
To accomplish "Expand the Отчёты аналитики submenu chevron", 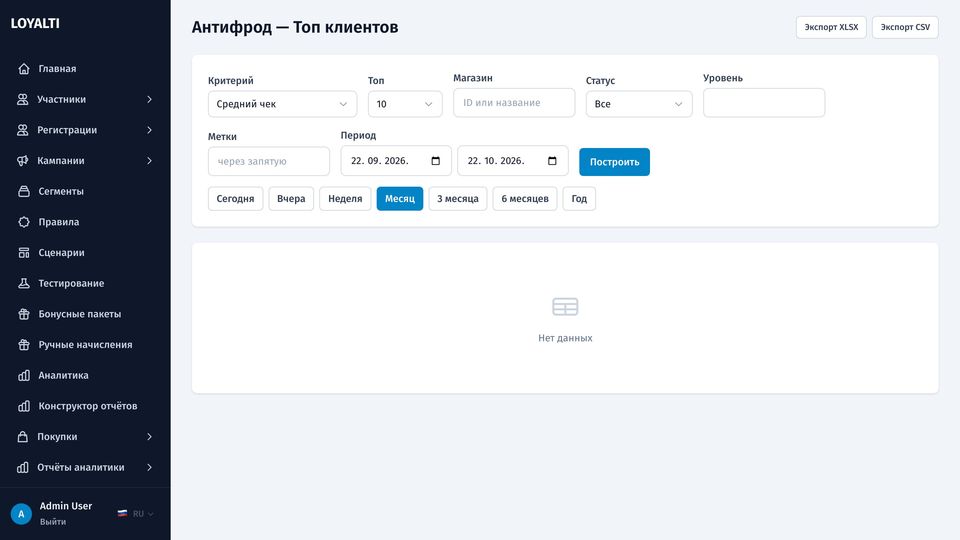I will click(x=149, y=467).
